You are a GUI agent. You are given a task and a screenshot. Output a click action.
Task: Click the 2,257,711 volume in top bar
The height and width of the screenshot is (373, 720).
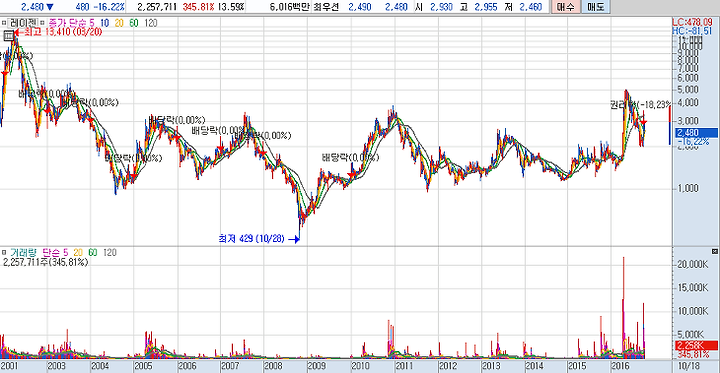click(158, 7)
